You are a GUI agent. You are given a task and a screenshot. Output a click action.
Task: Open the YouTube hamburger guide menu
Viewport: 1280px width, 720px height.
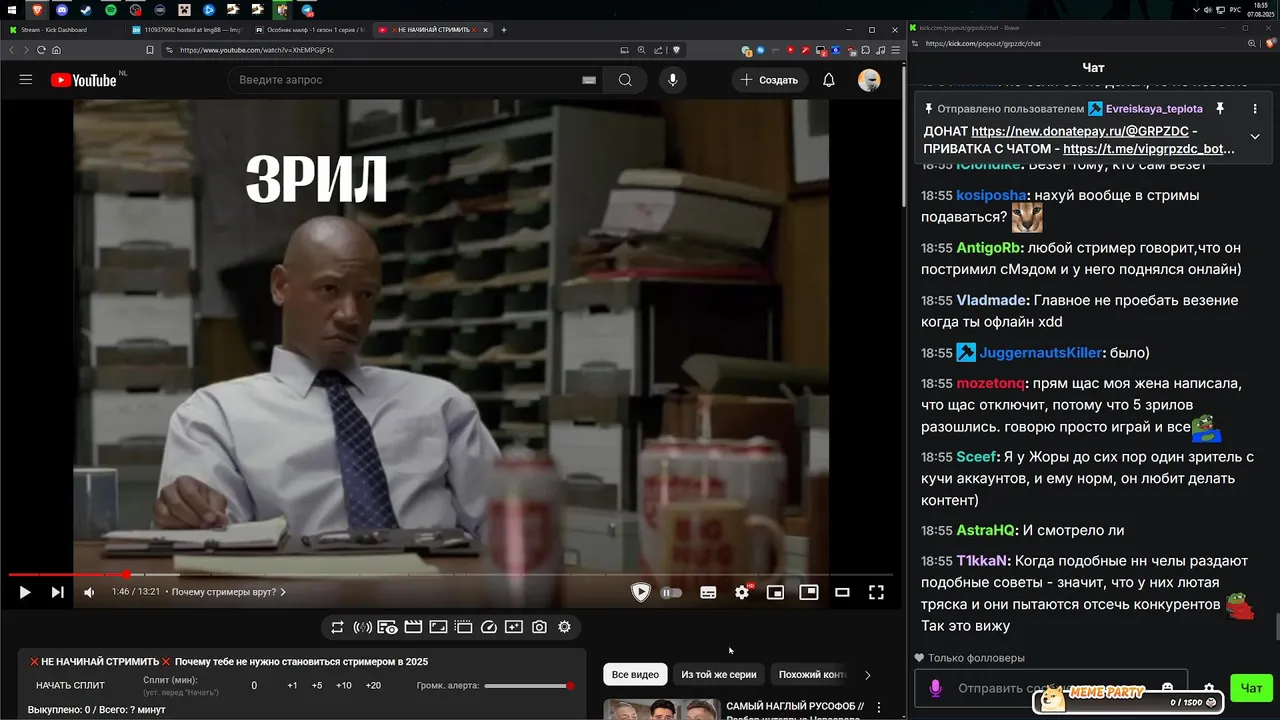[x=26, y=80]
